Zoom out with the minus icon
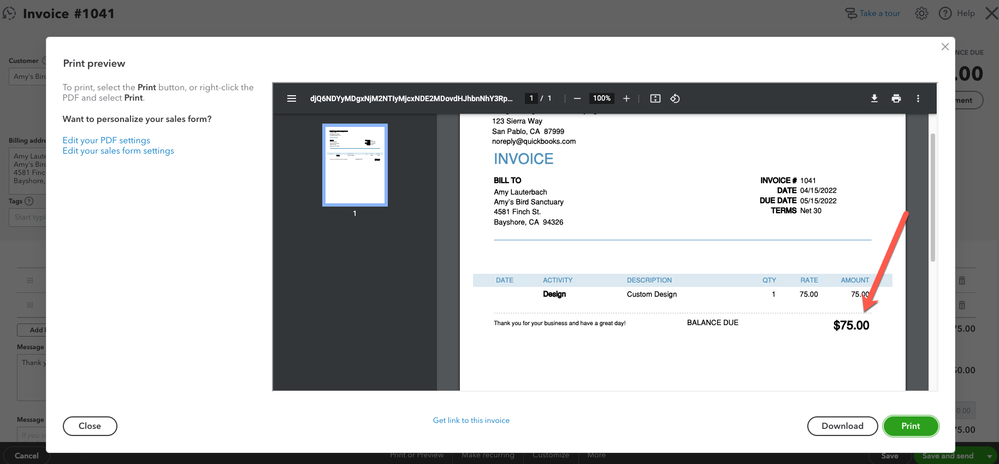This screenshot has height=464, width=999. 577,98
